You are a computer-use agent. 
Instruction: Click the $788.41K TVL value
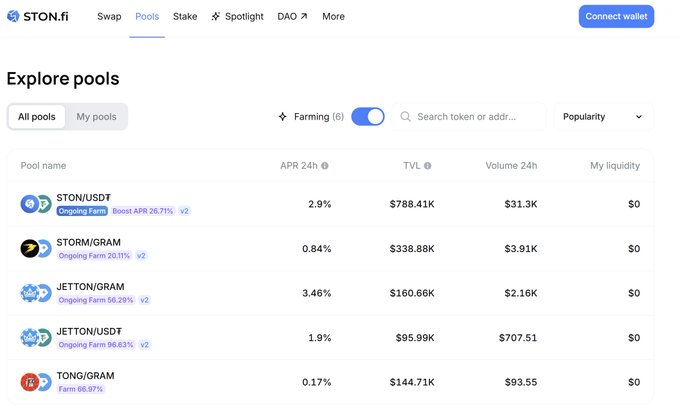[x=412, y=204]
